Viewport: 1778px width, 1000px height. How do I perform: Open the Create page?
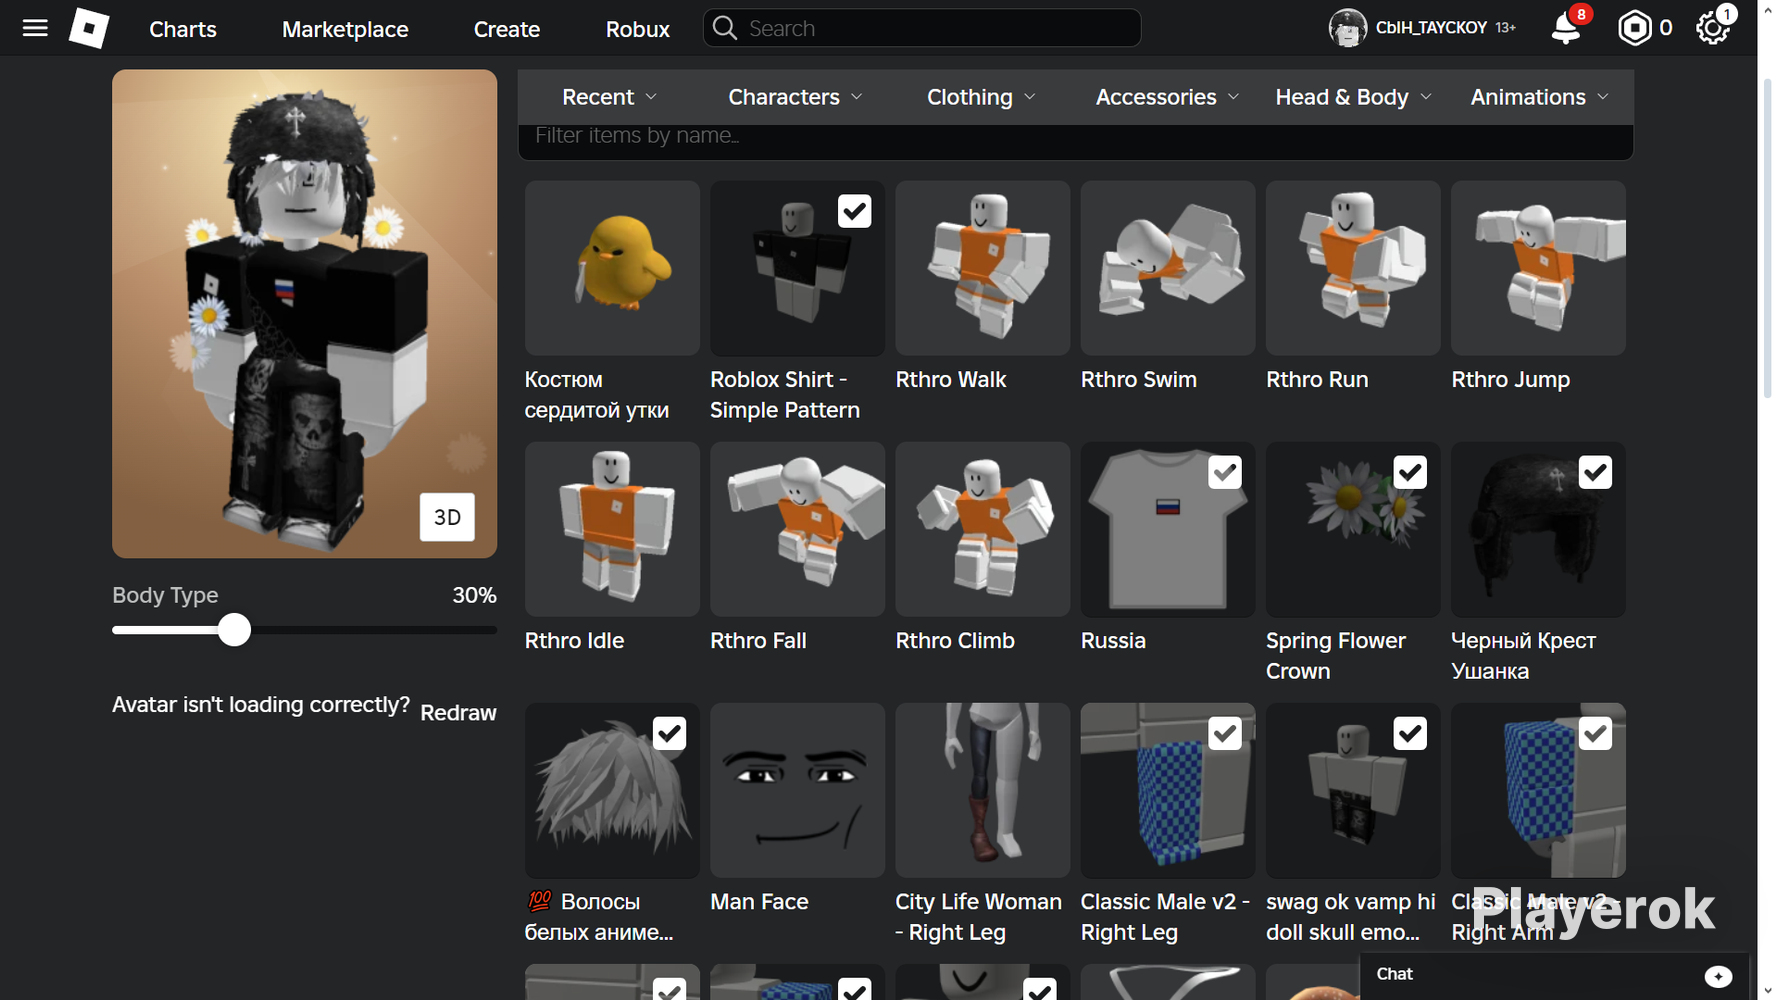tap(507, 29)
